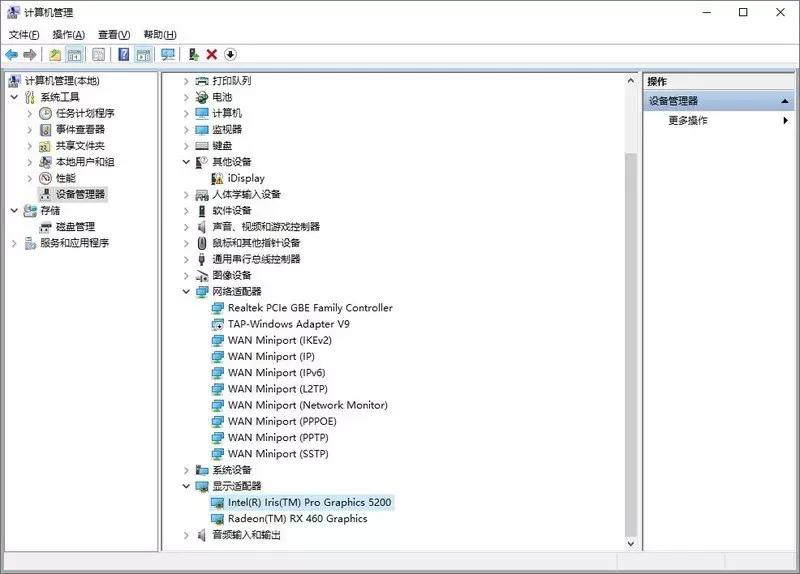Screen dimensions: 800x574
Task: Collapse the 网络适配器 category
Action: tap(186, 292)
